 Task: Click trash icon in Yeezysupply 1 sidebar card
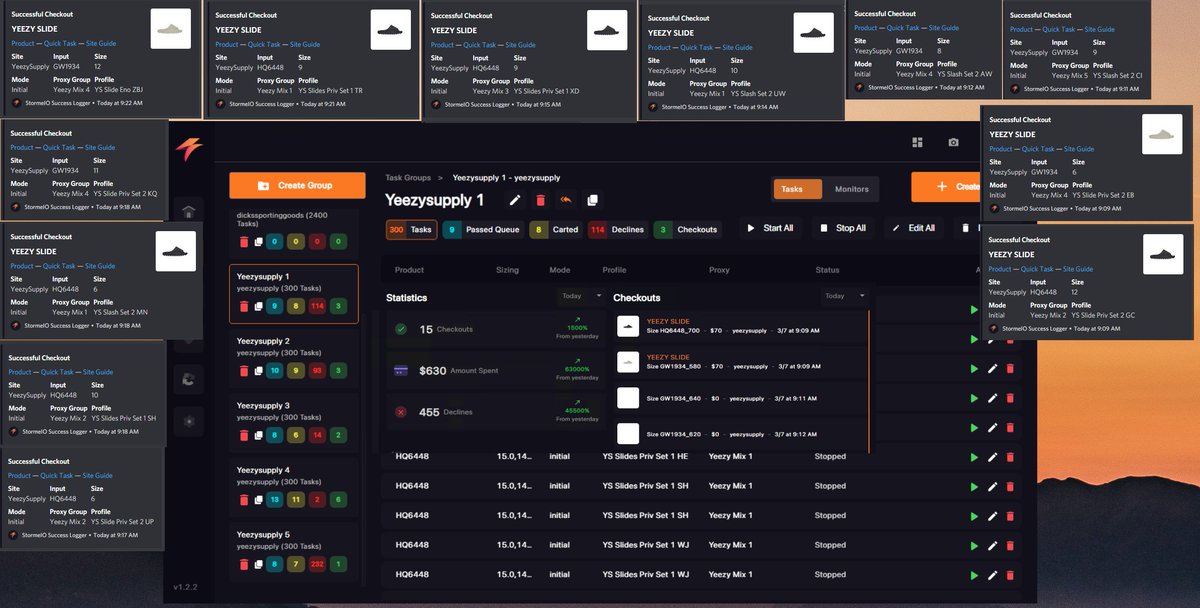[x=243, y=306]
